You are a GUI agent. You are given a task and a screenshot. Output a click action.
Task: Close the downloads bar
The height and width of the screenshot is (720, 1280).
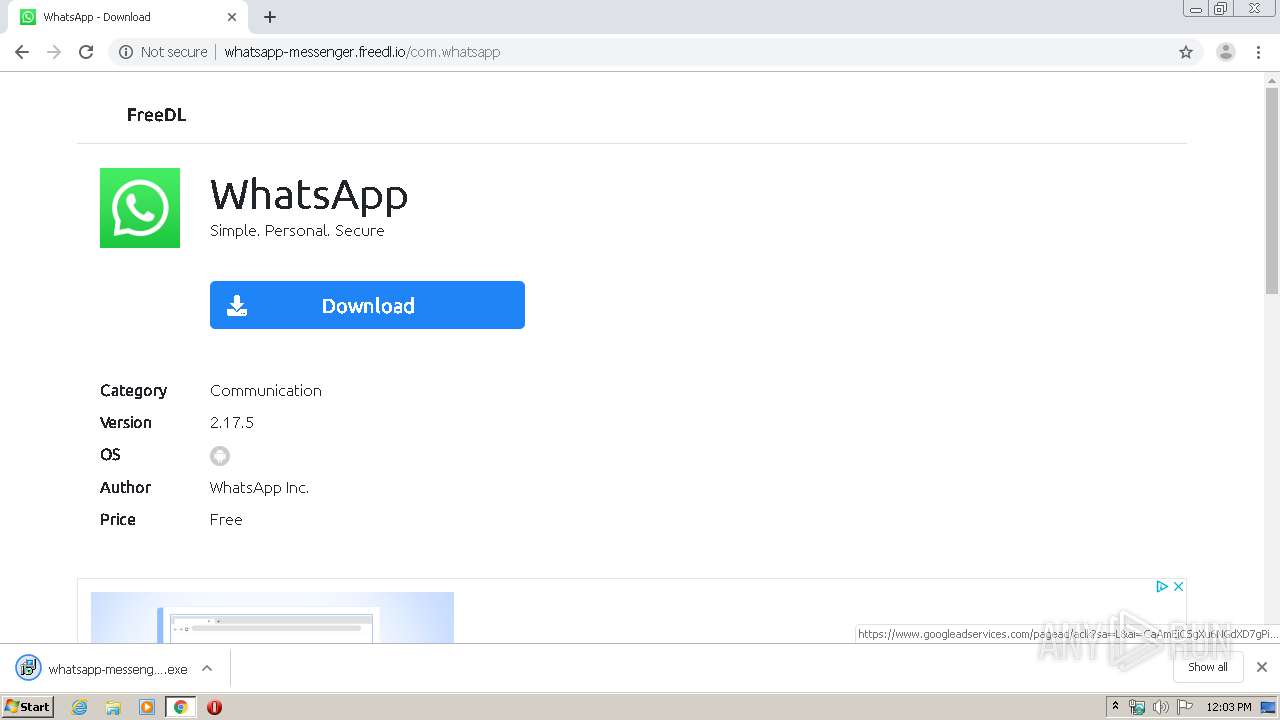pos(1262,667)
